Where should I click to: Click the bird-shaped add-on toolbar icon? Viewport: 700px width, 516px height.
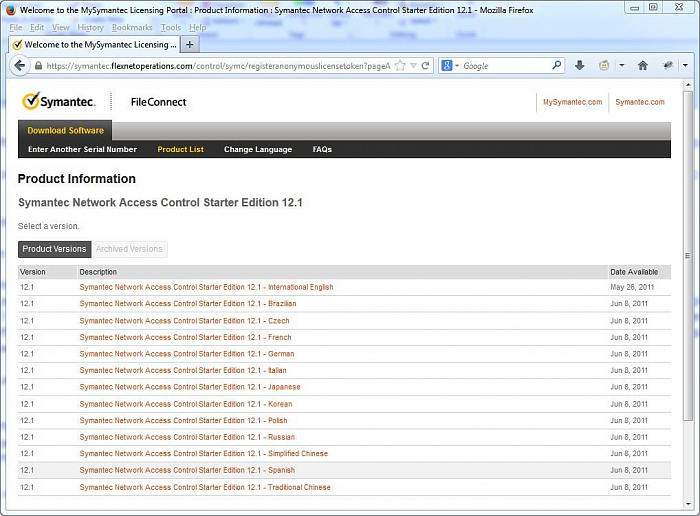668,66
